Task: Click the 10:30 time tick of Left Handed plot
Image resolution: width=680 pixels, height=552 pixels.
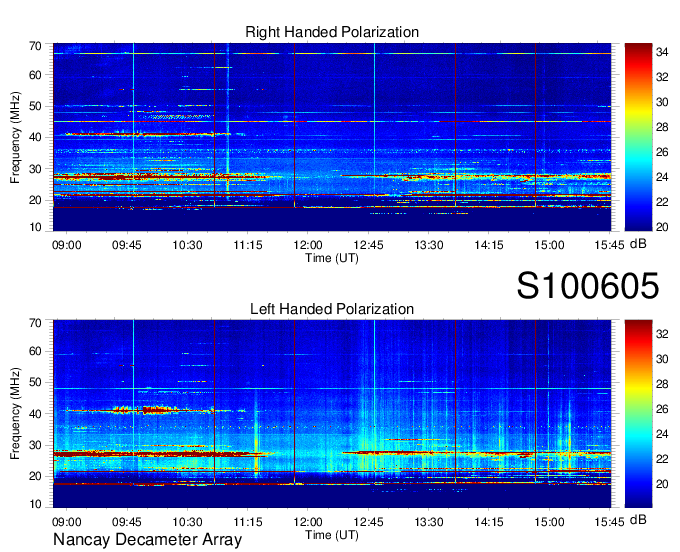Action: [187, 522]
